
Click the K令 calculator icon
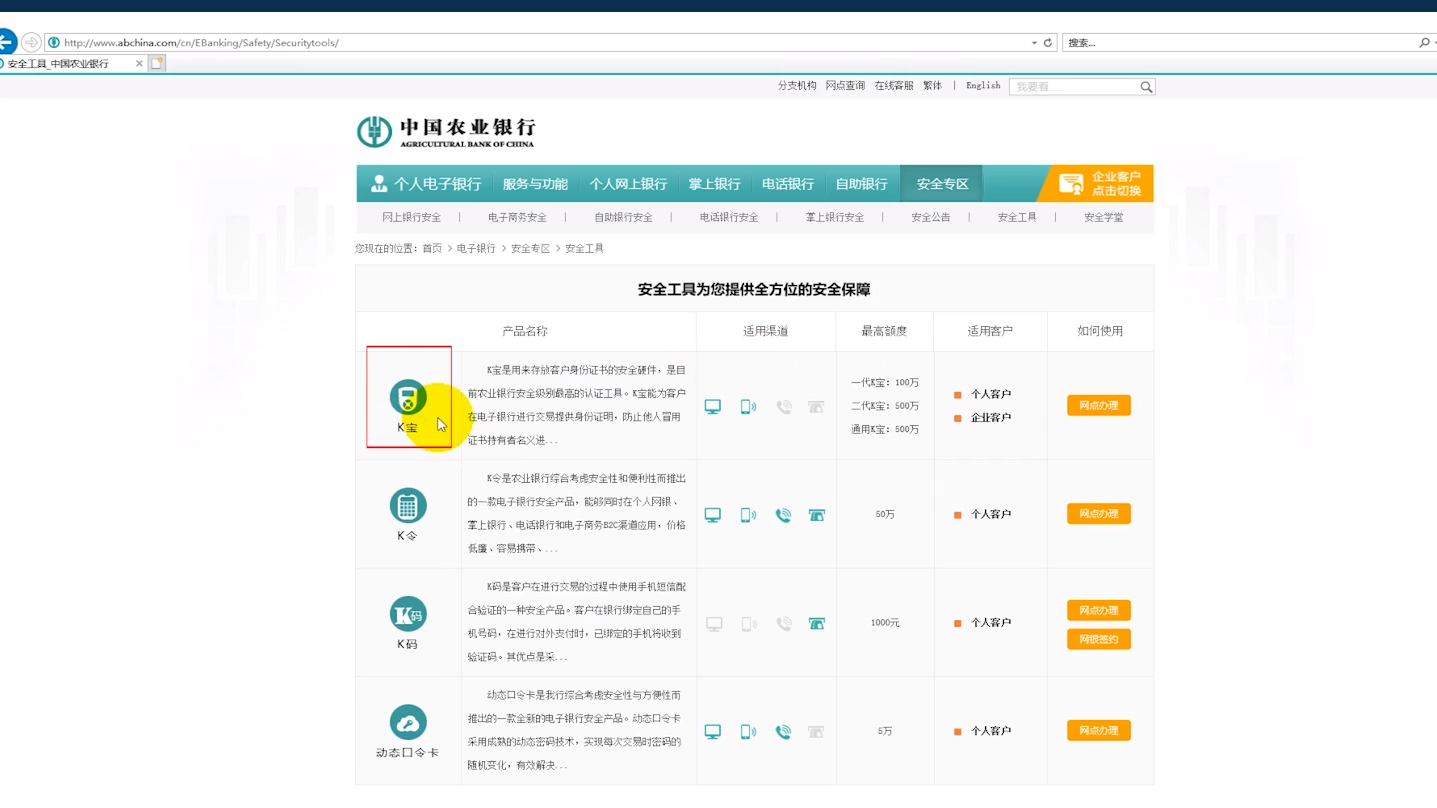click(x=408, y=506)
